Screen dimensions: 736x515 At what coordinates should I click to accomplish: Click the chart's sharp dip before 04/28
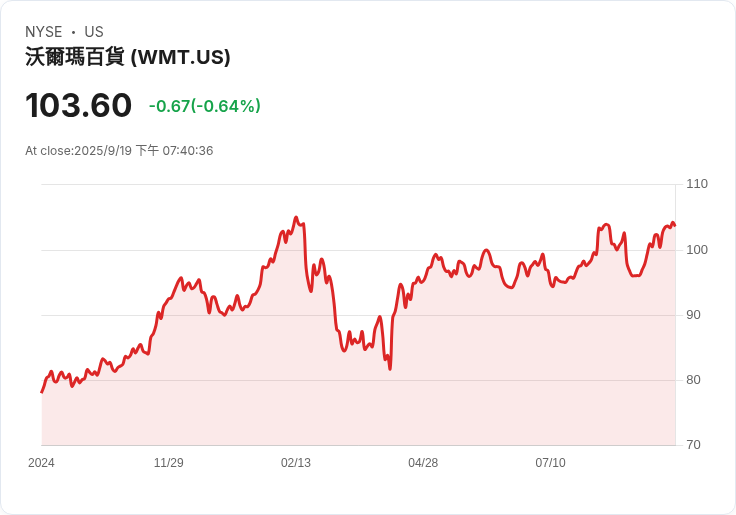coord(390,369)
